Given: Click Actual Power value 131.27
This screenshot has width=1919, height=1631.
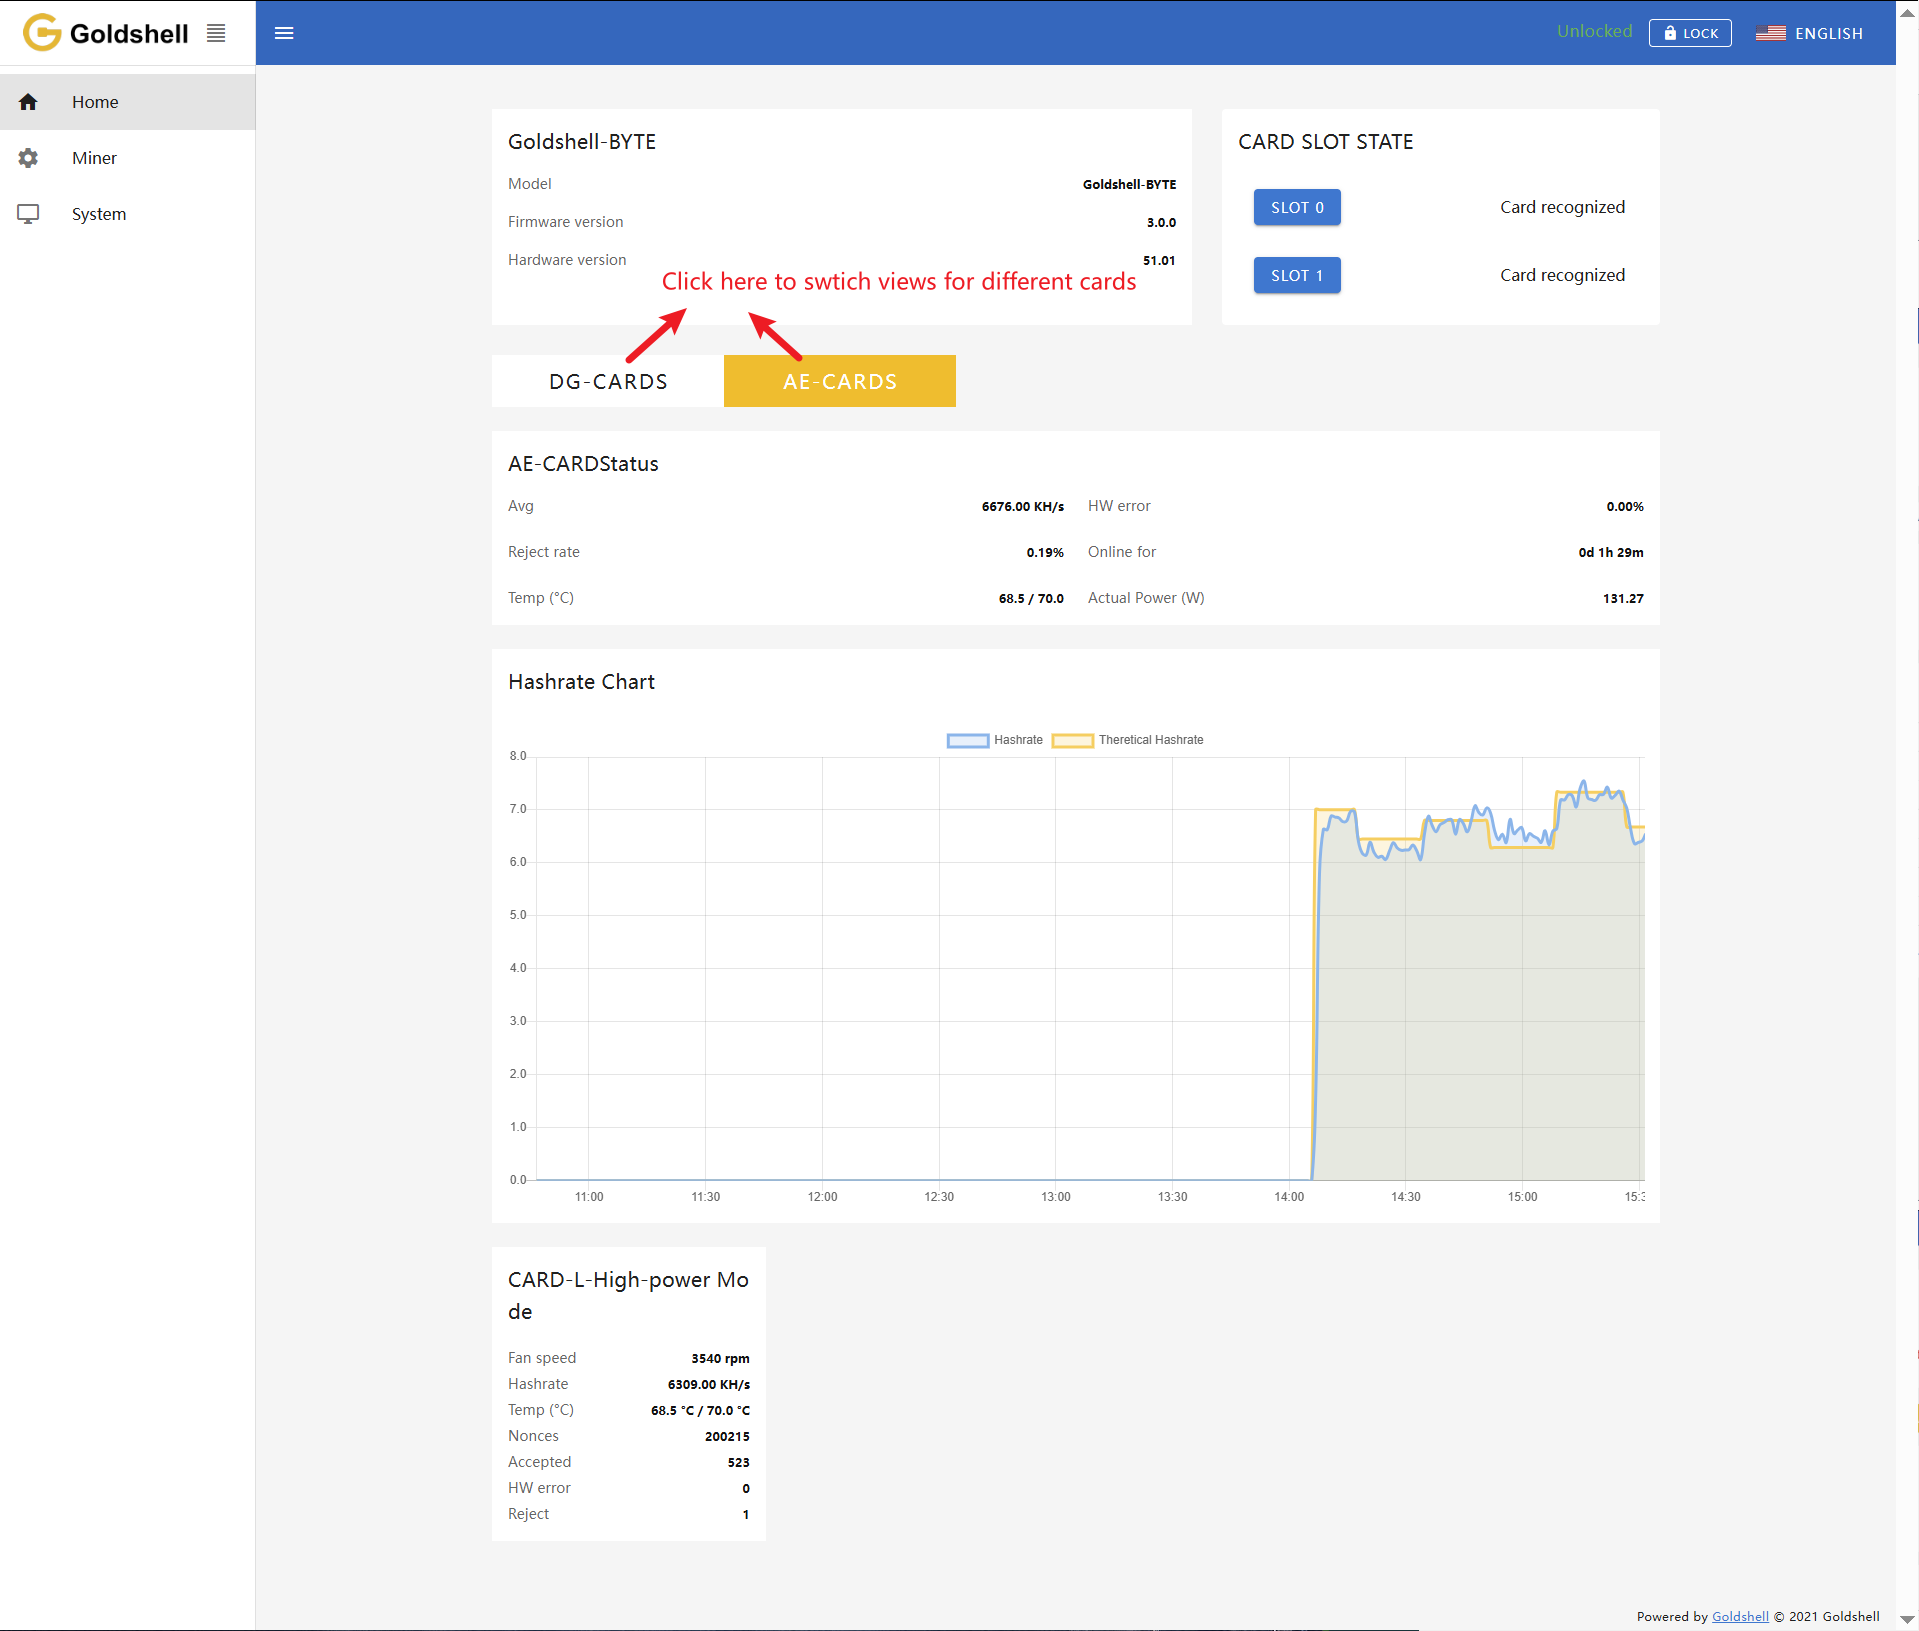Looking at the screenshot, I should [x=1623, y=599].
